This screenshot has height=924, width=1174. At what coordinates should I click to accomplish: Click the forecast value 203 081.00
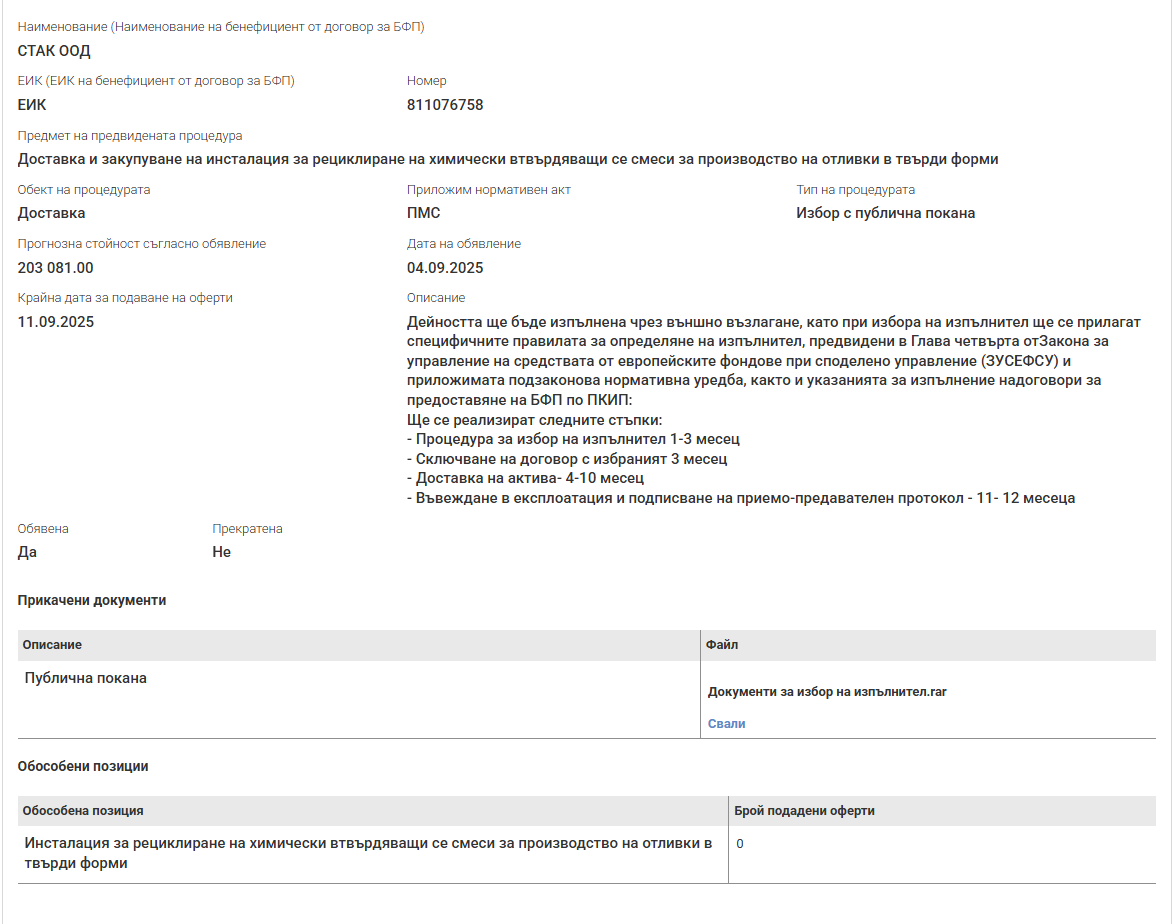pos(56,268)
